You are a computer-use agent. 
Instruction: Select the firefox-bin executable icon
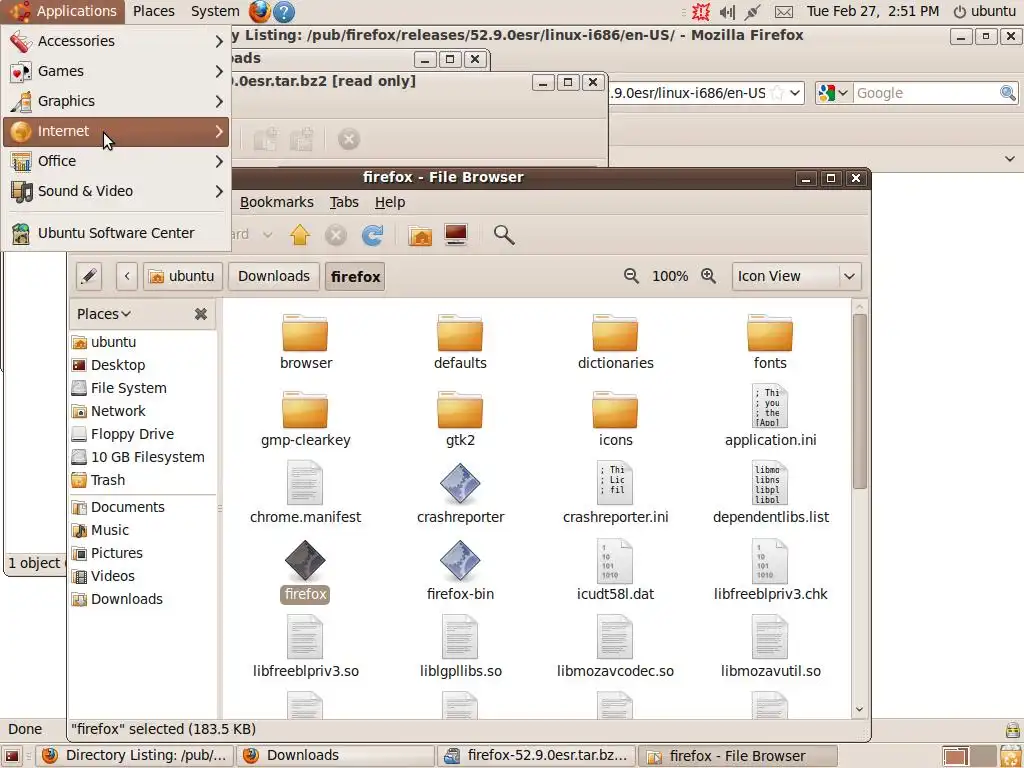[x=460, y=560]
